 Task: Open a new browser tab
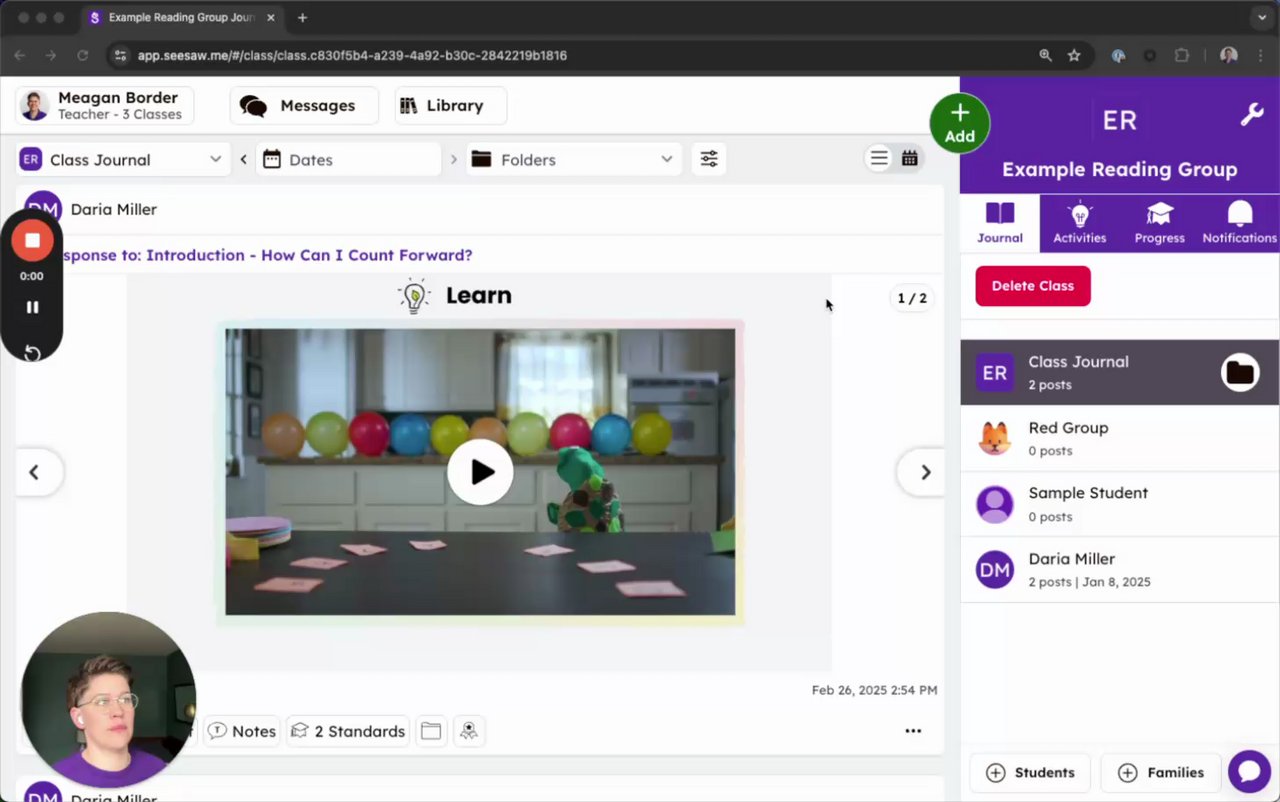(302, 18)
